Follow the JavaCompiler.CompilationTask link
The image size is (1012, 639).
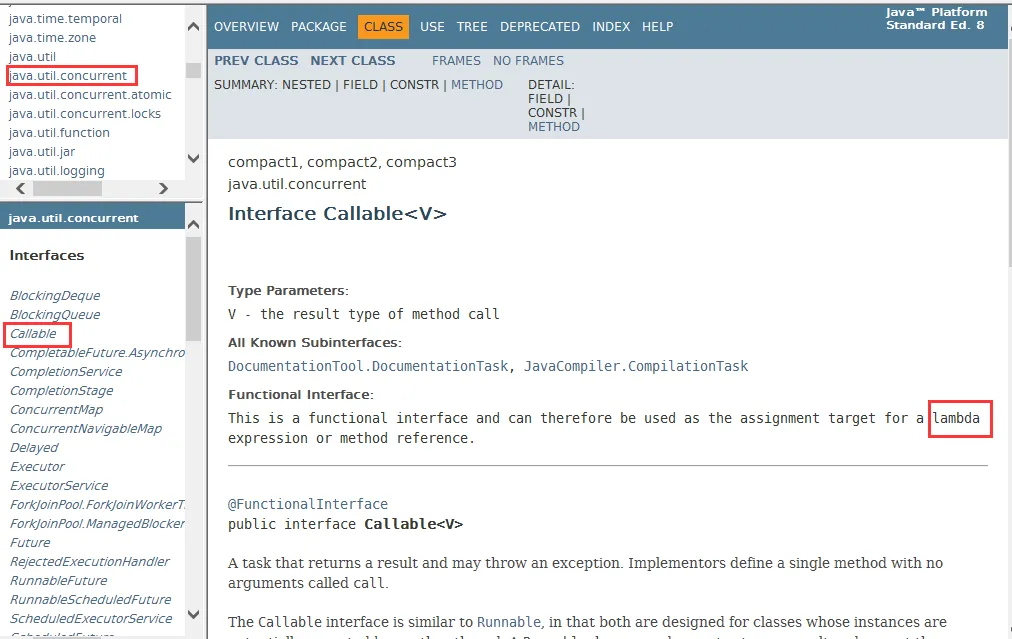pos(636,366)
